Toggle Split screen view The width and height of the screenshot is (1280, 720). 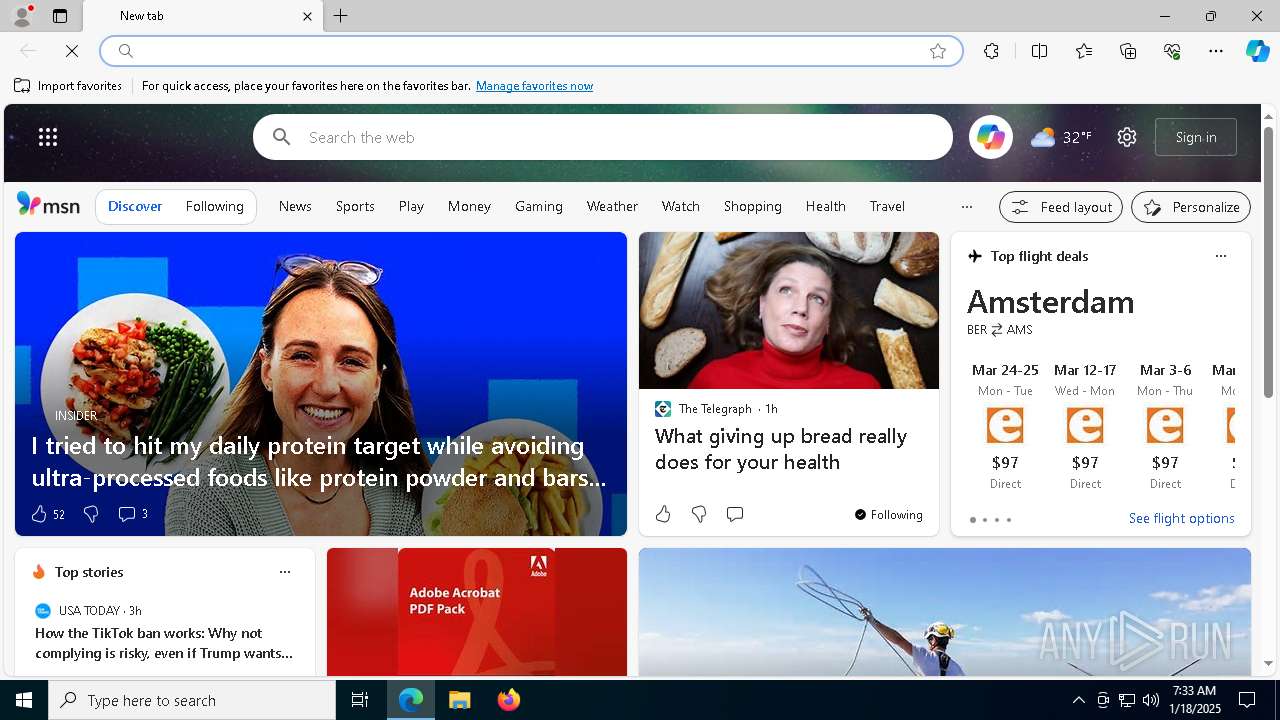tap(1039, 51)
